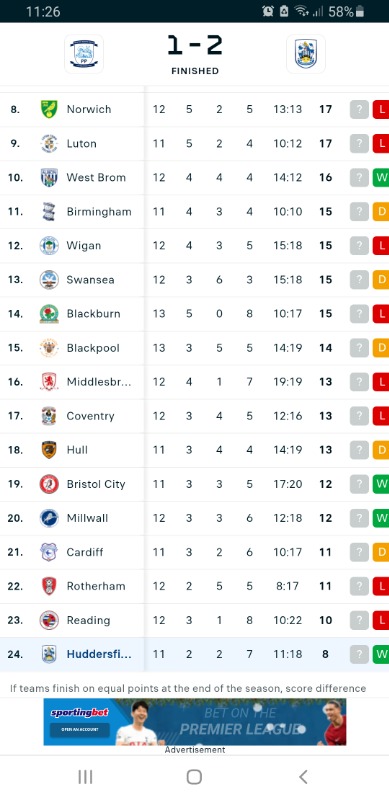Screen dimensions: 389x800
Task: Tap the Android recent apps button
Action: (85, 777)
